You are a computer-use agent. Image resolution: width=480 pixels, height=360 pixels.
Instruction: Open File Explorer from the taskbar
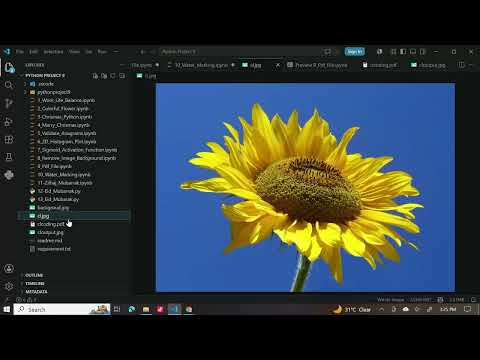coord(146,309)
